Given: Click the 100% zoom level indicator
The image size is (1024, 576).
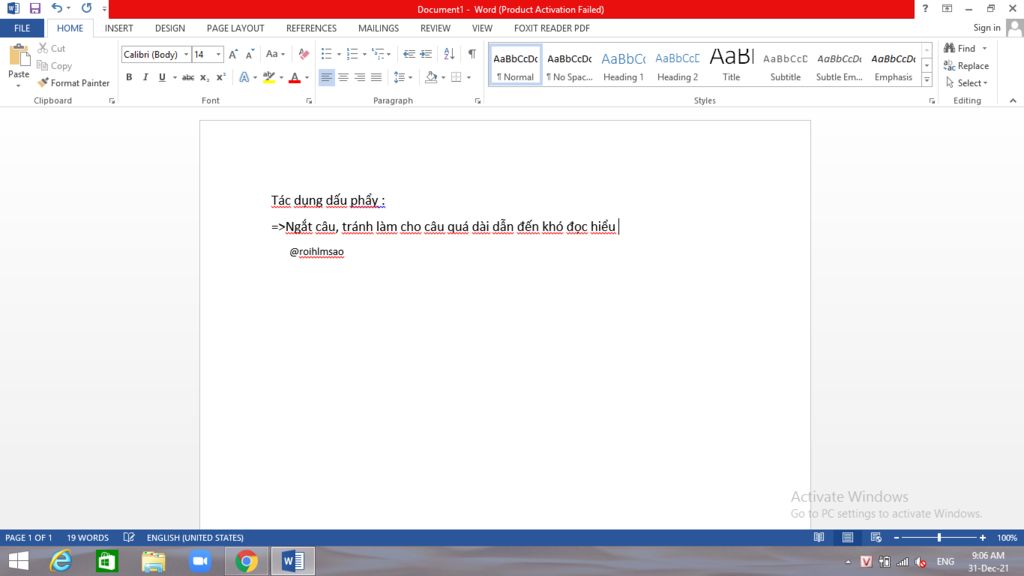Looking at the screenshot, I should pyautogui.click(x=1007, y=537).
